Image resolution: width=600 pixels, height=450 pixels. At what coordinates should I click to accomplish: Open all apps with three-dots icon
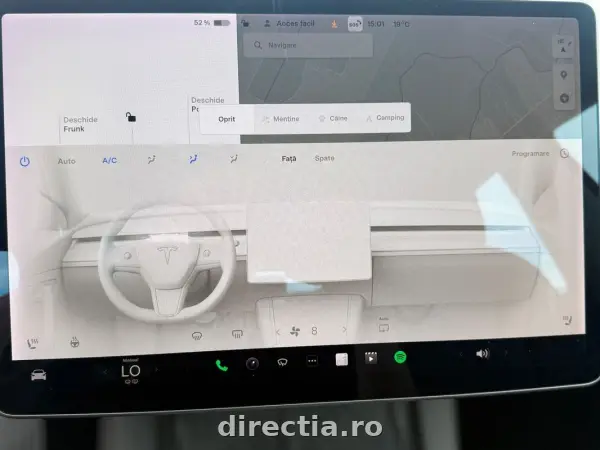click(x=312, y=360)
